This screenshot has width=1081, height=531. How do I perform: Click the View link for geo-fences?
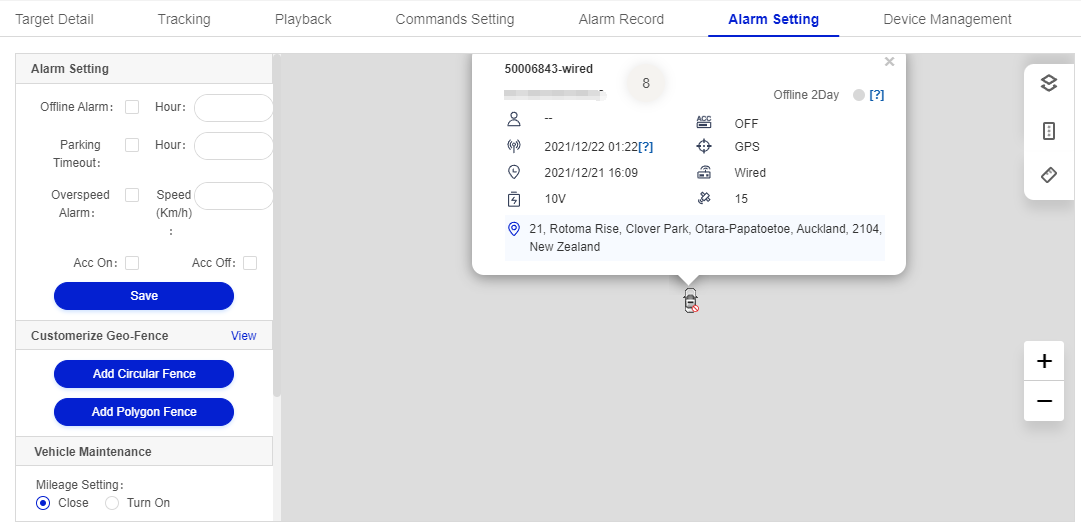click(244, 336)
